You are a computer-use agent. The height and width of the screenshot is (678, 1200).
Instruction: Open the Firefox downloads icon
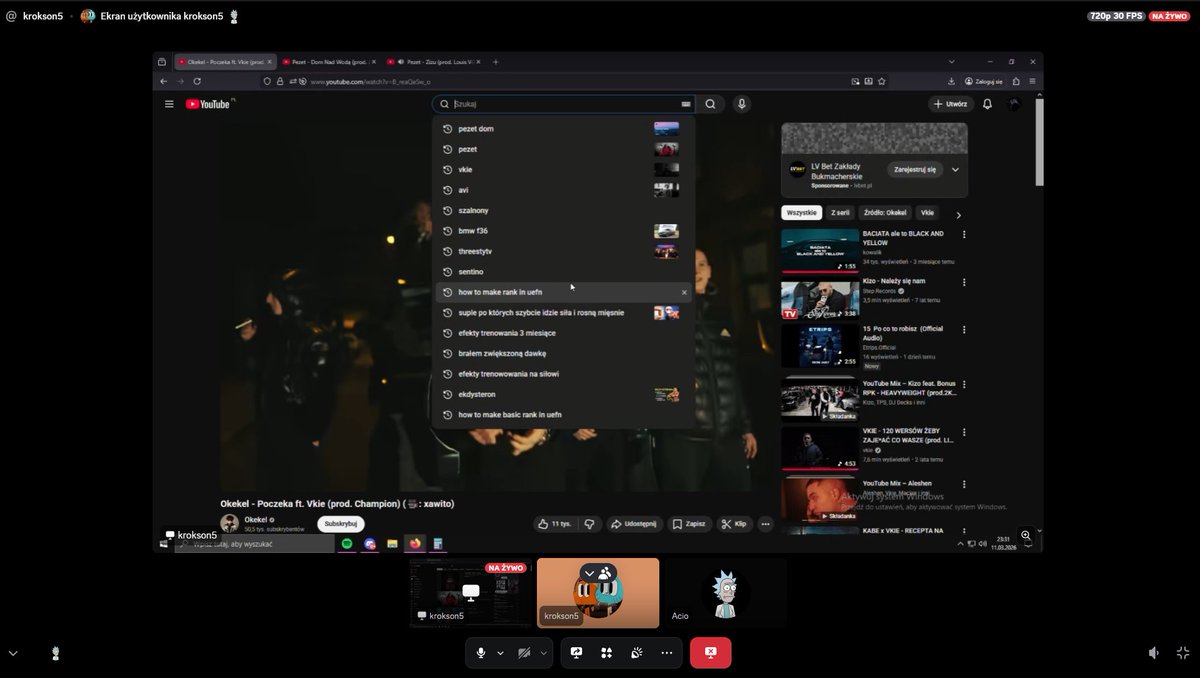pyautogui.click(x=951, y=81)
